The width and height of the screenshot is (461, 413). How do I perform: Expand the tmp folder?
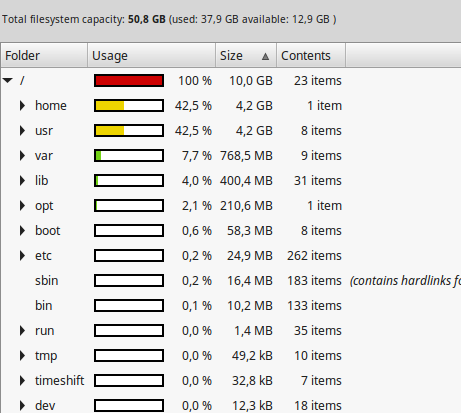tap(22, 356)
